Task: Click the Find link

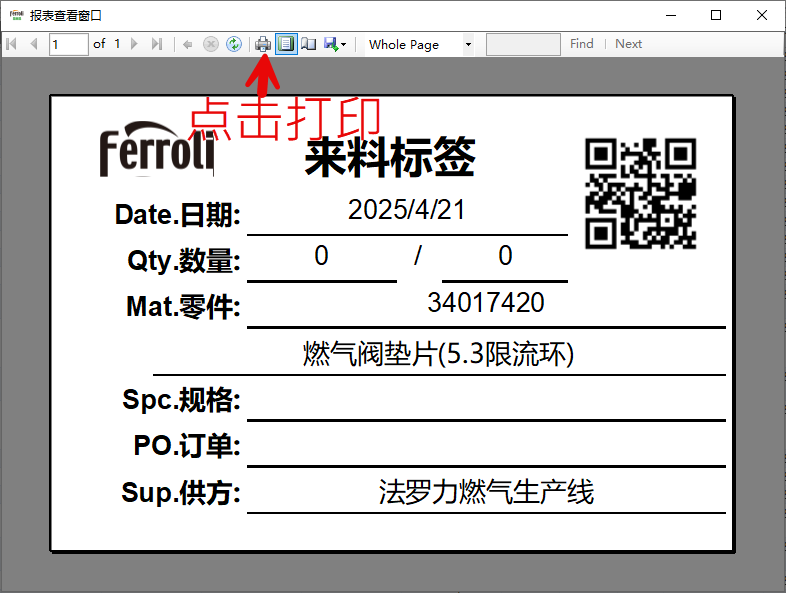Action: (x=581, y=44)
